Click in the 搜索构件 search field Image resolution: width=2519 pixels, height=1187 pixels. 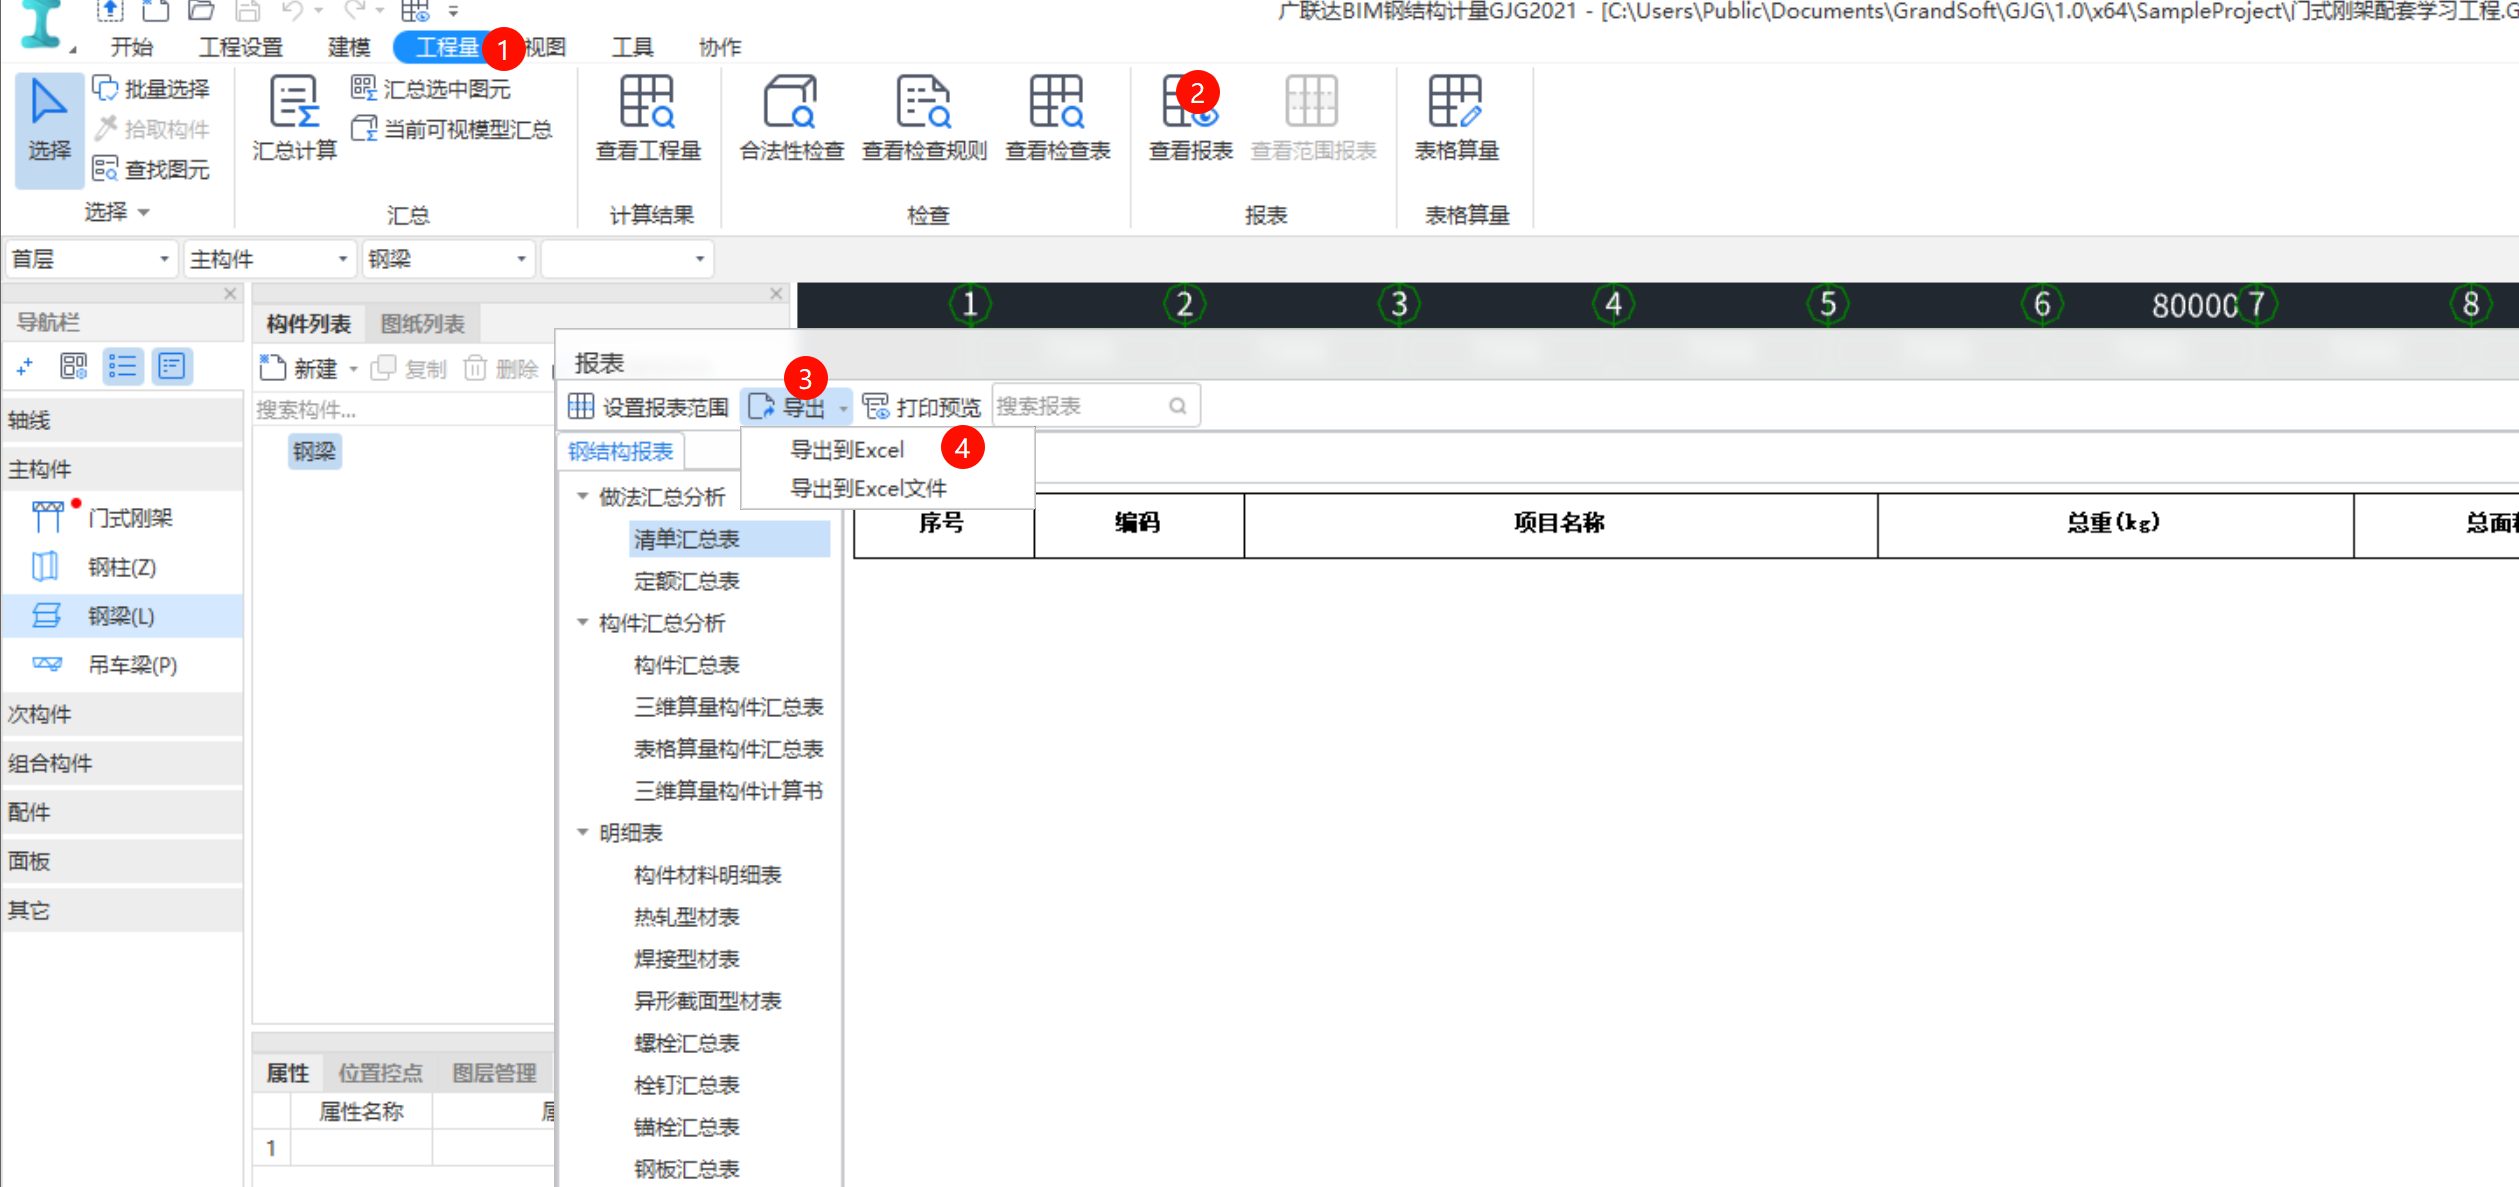(403, 410)
